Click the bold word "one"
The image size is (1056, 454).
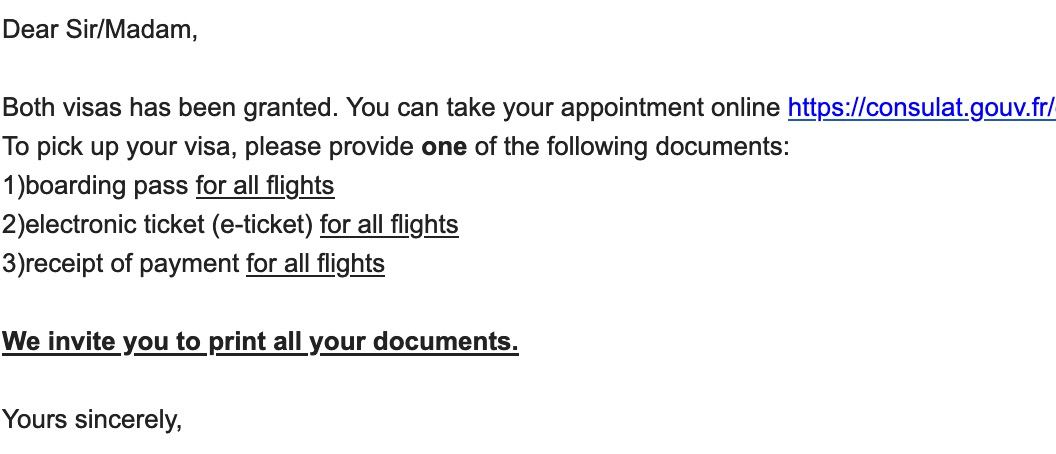444,147
